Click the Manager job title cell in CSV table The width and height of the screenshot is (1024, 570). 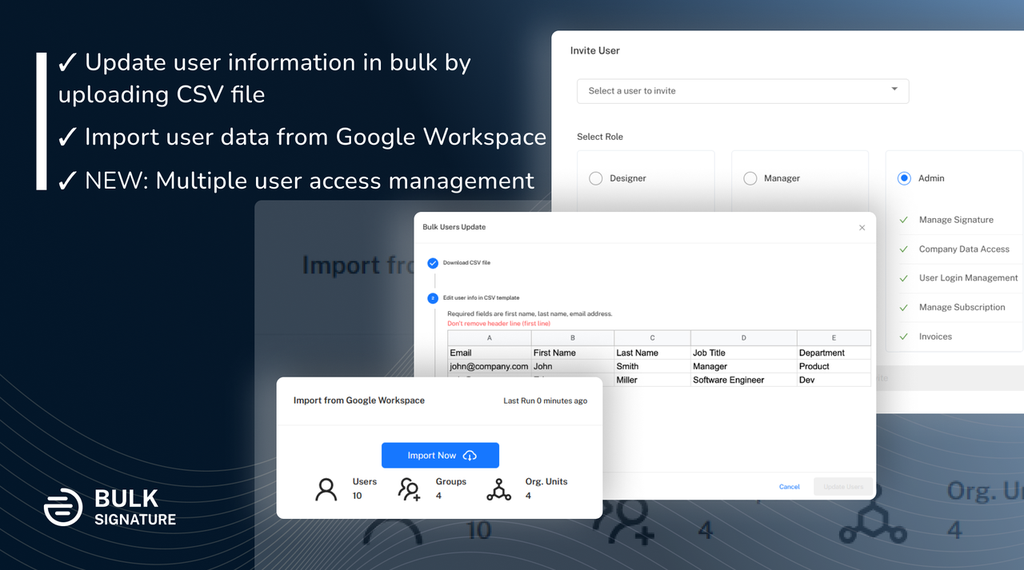744,366
